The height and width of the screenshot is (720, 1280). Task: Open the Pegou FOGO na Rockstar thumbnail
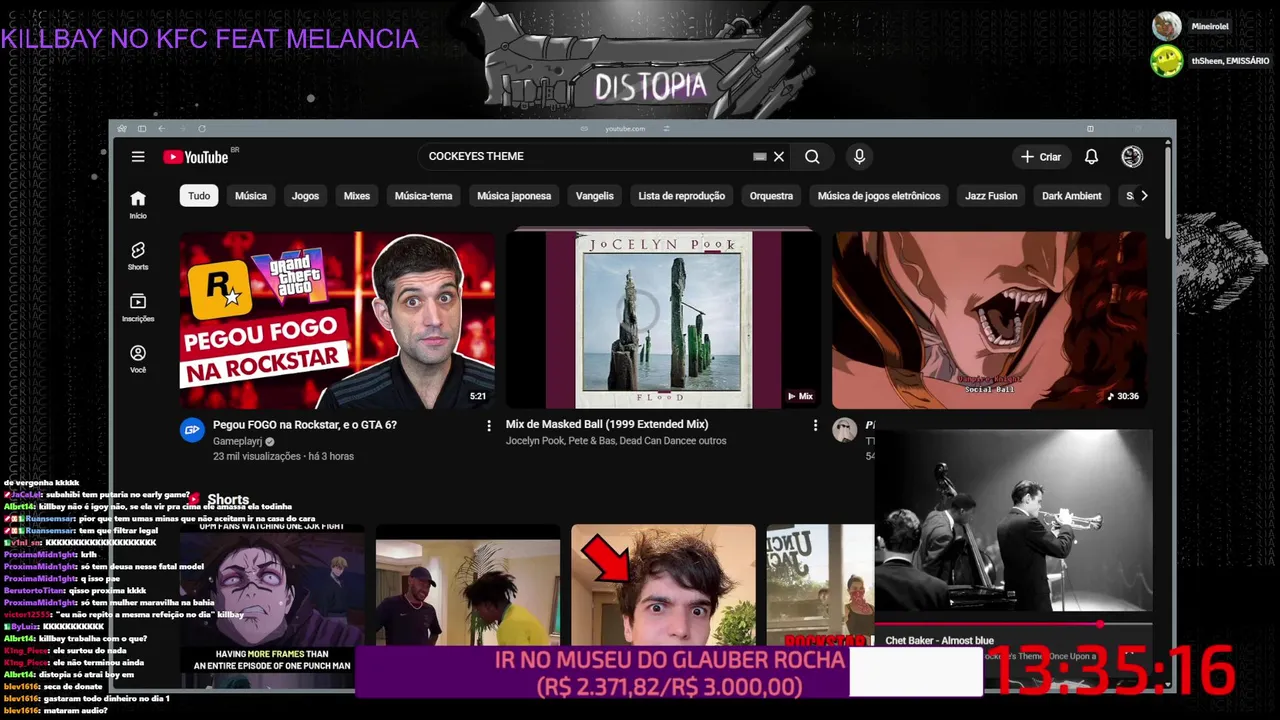[x=337, y=320]
